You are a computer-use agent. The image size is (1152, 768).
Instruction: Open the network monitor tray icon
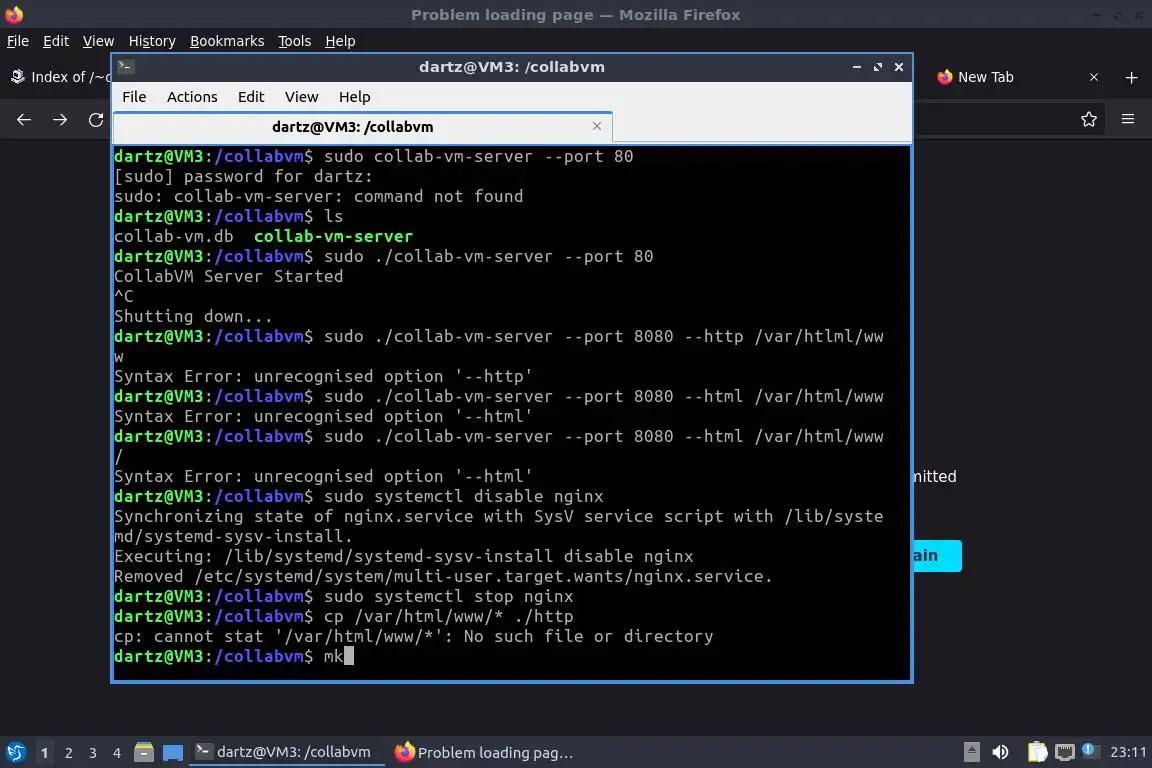pyautogui.click(x=1064, y=752)
